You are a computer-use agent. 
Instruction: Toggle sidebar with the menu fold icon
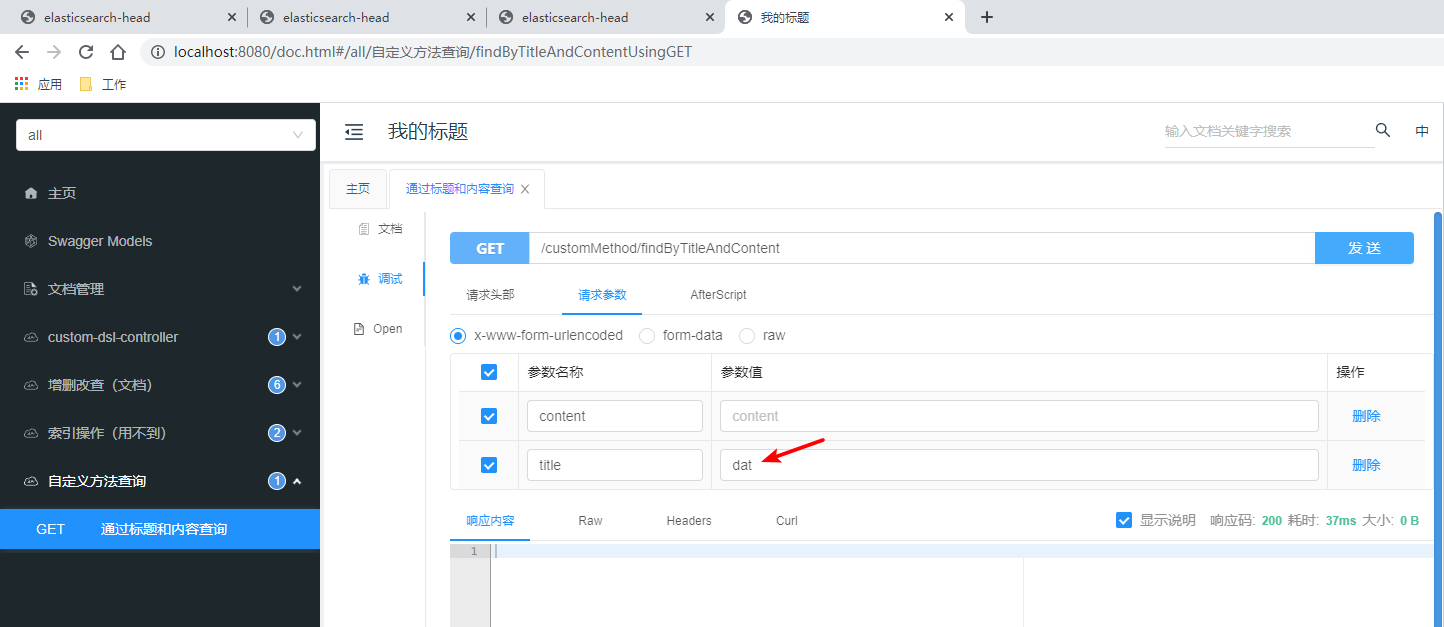[354, 131]
